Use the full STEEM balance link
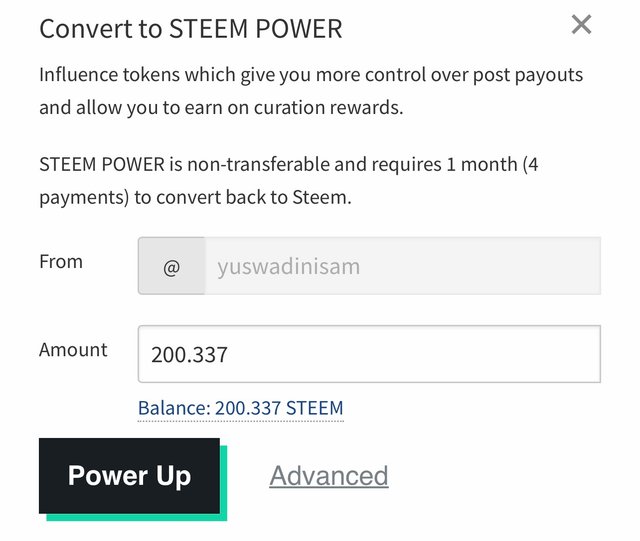The width and height of the screenshot is (640, 541). coord(240,408)
